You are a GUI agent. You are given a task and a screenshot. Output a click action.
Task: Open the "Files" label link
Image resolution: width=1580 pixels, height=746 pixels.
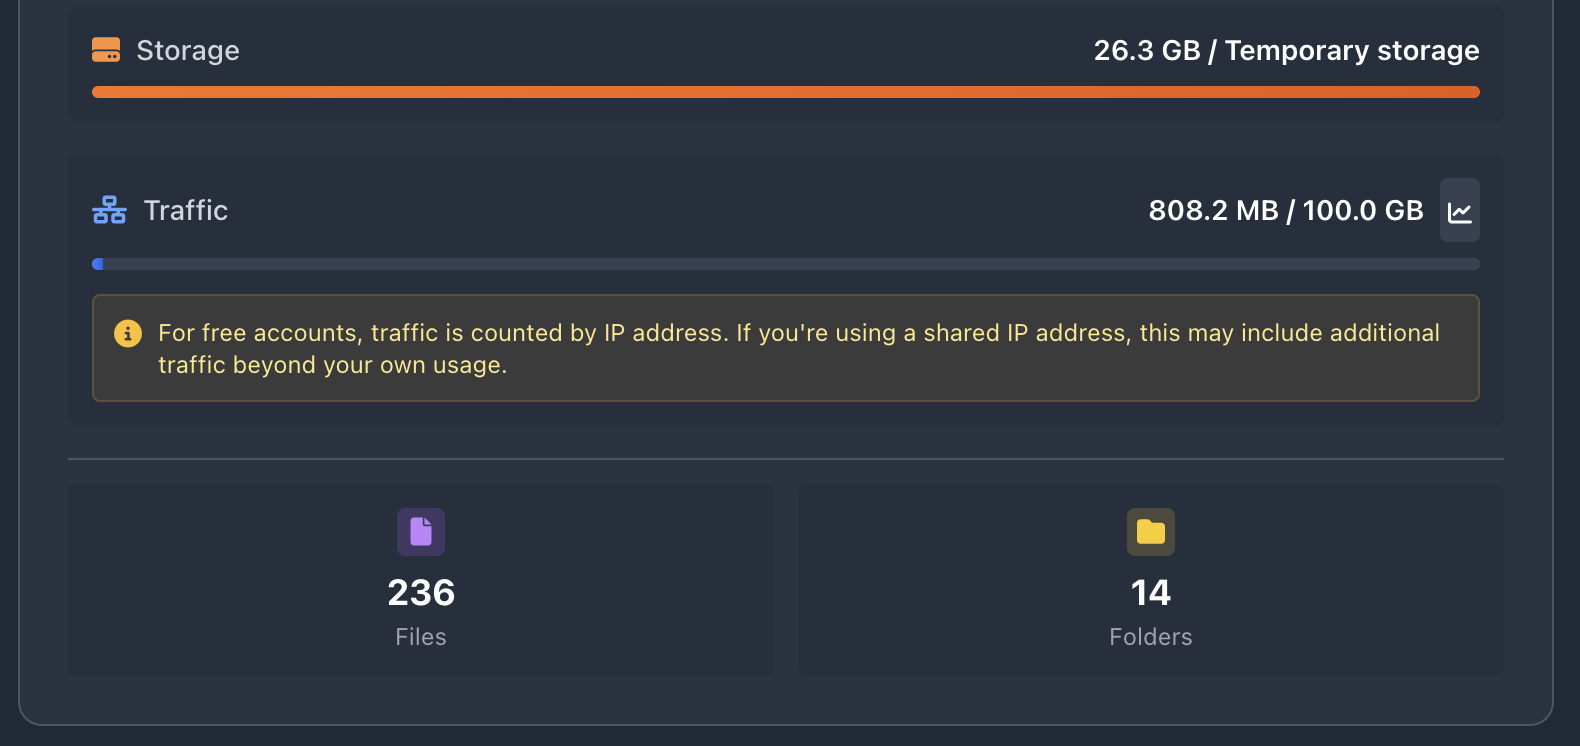pos(421,637)
